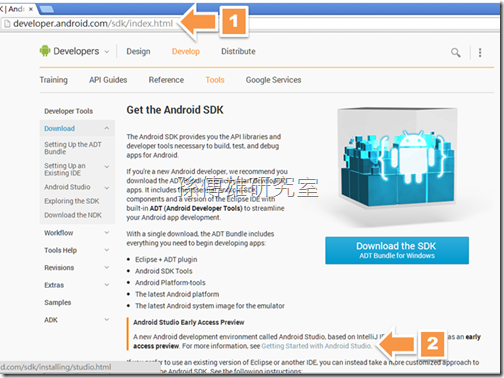The height and width of the screenshot is (378, 504).
Task: Switch to the API Guides tab
Action: coord(108,80)
